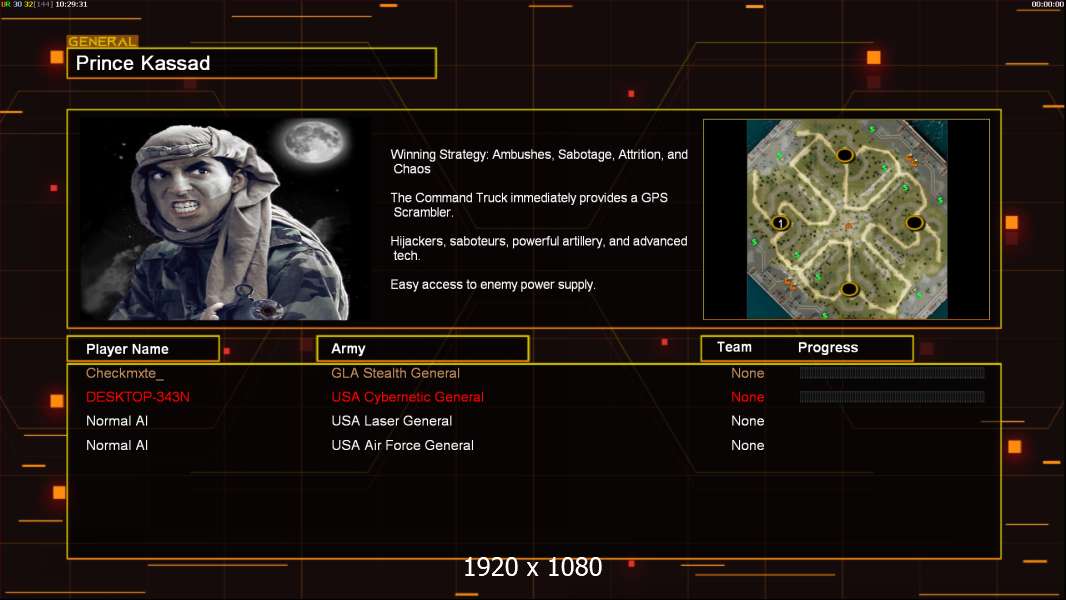
Task: Click the Winning Strategy description text
Action: (539, 162)
